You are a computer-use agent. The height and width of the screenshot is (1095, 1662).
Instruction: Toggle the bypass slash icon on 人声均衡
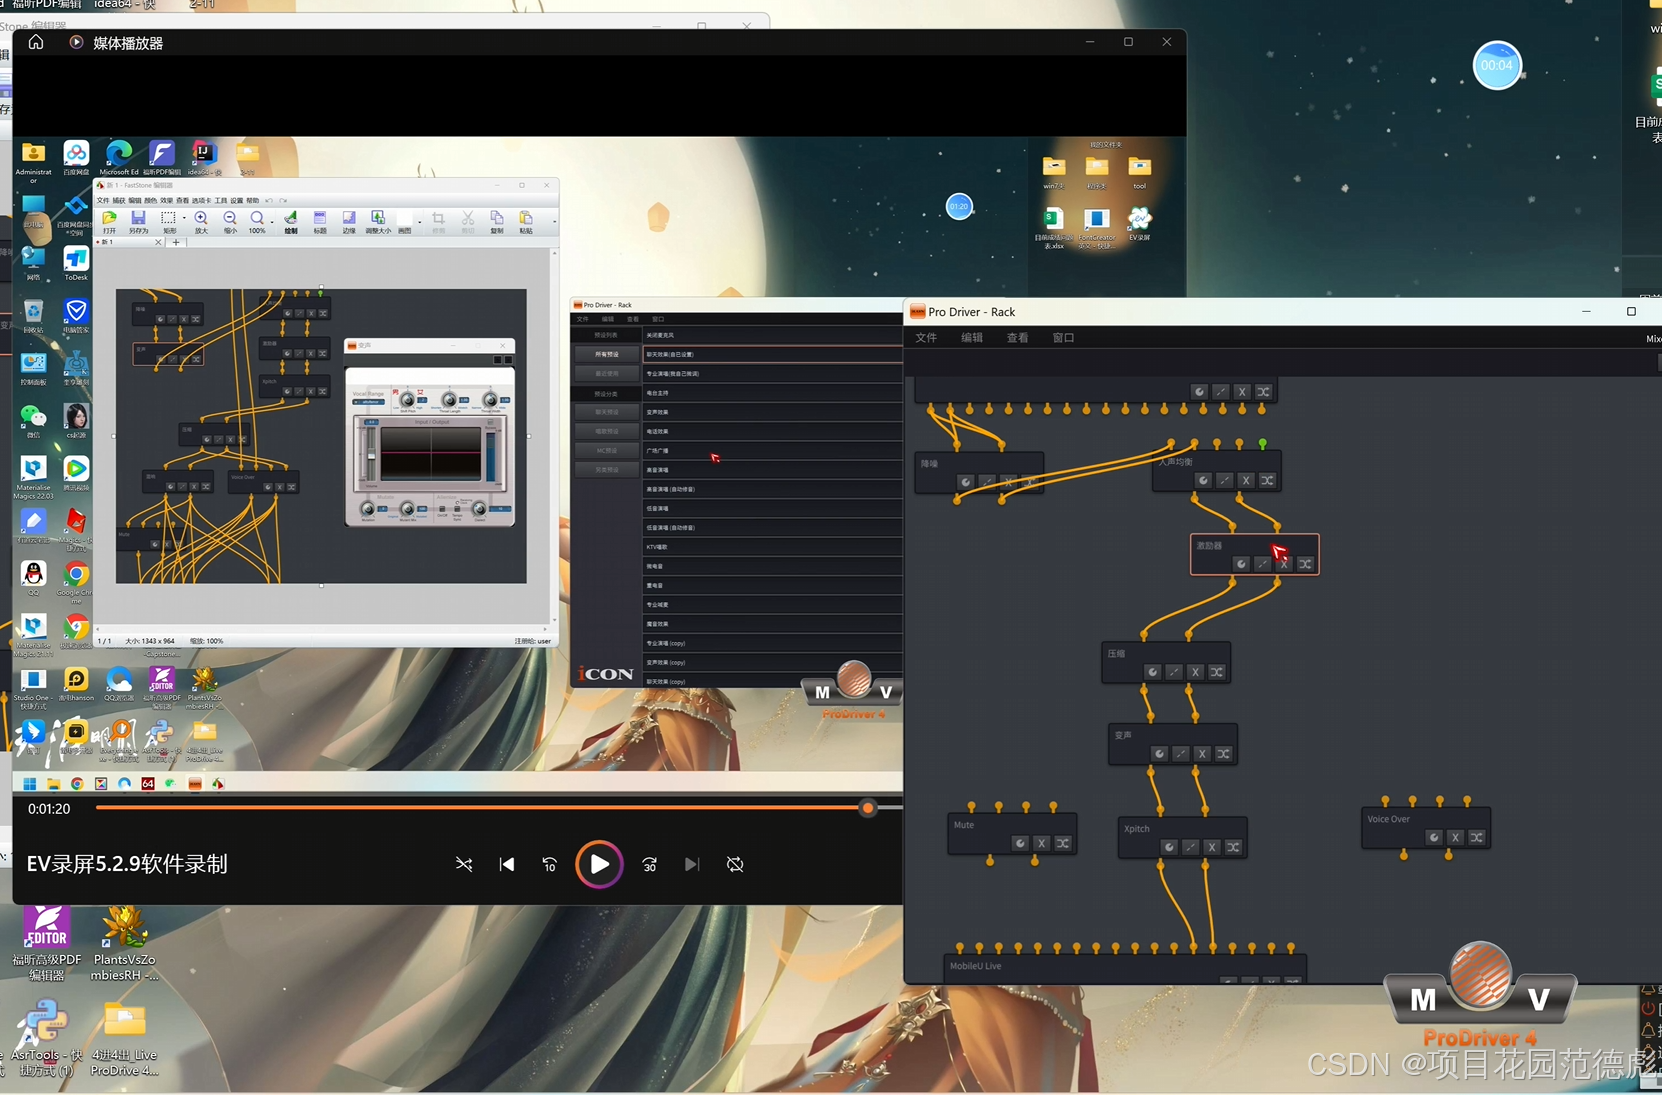pyautogui.click(x=1225, y=480)
